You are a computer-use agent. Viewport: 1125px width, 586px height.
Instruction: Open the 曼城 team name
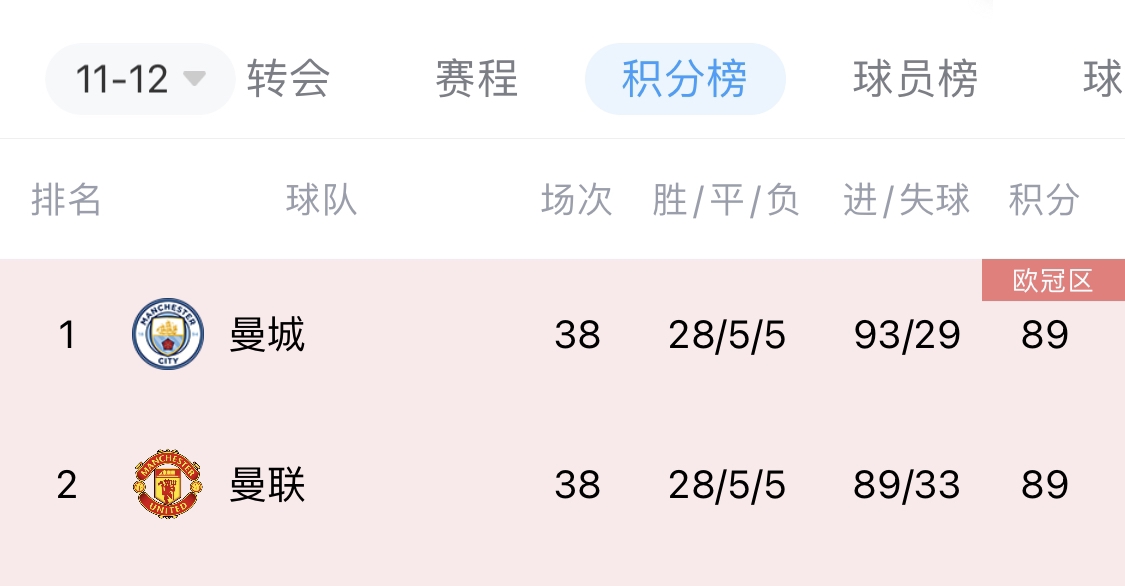pyautogui.click(x=267, y=334)
